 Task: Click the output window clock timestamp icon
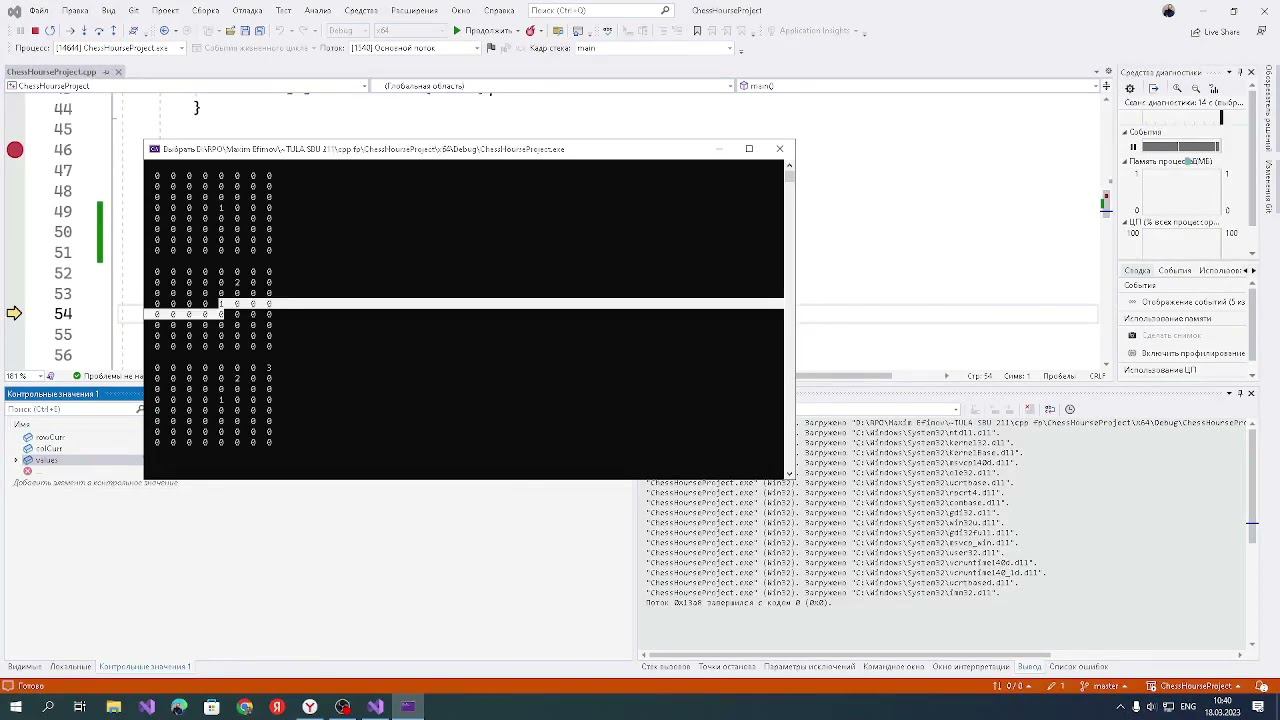pyautogui.click(x=1070, y=409)
